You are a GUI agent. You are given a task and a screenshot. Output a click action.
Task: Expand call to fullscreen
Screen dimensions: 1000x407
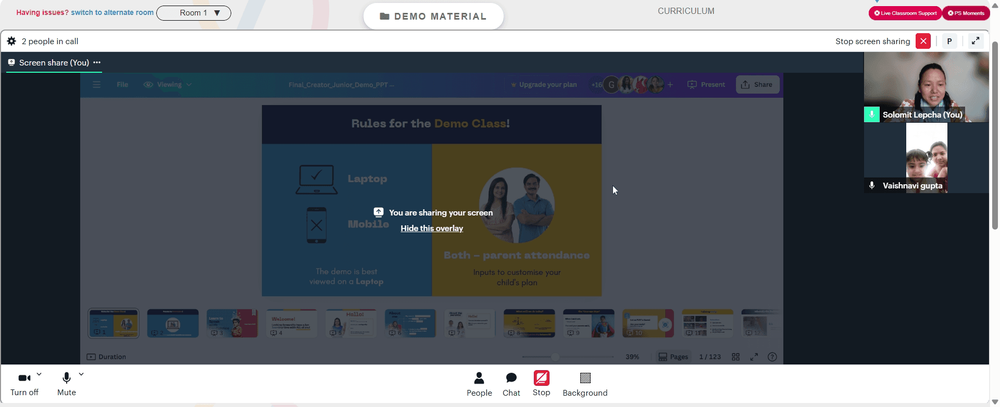[x=975, y=41]
